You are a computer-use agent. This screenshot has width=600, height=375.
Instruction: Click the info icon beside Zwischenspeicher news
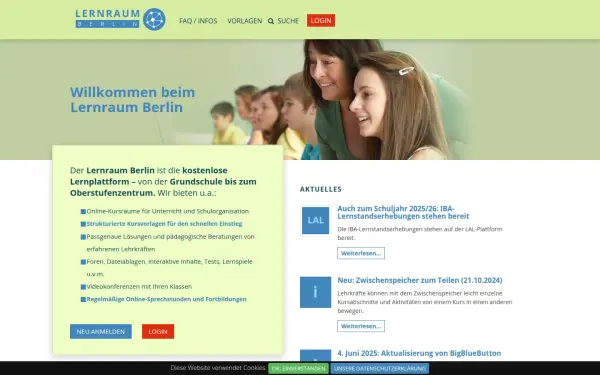pyautogui.click(x=315, y=292)
